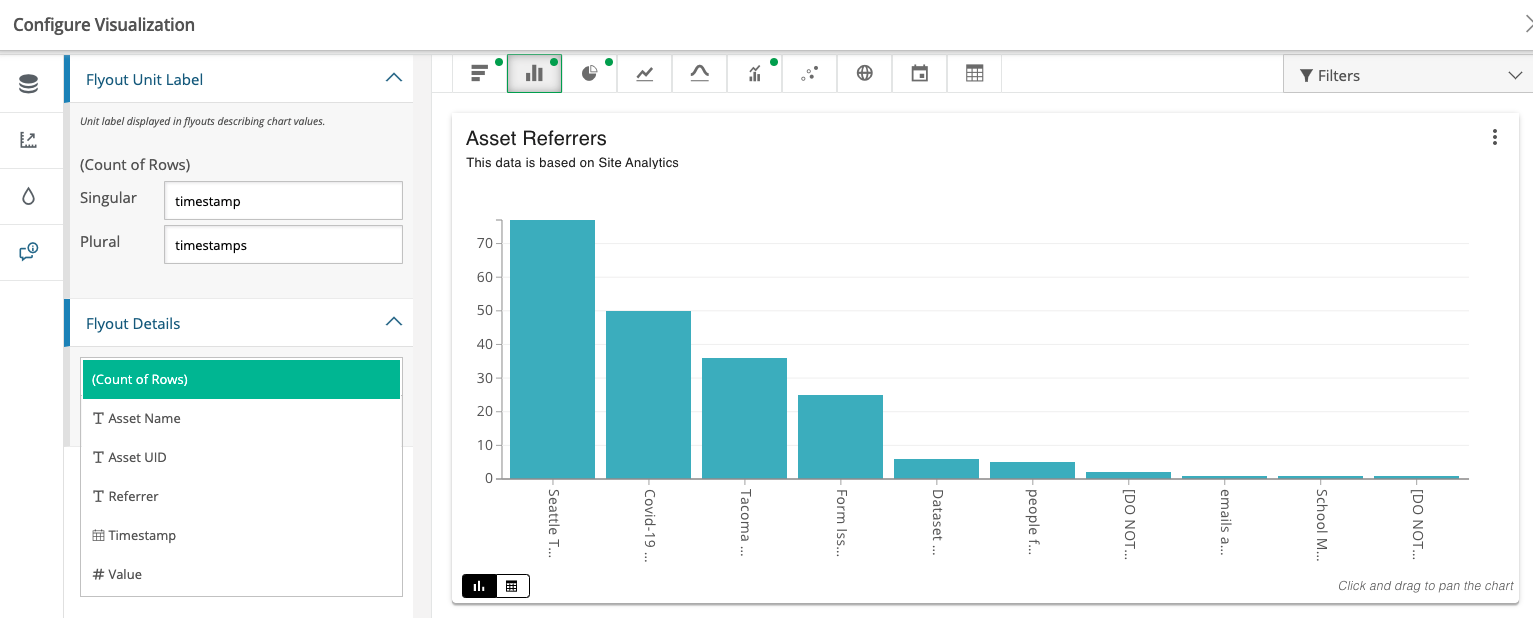Open the Axis settings sidebar tab
1533x618 pixels.
click(x=28, y=140)
